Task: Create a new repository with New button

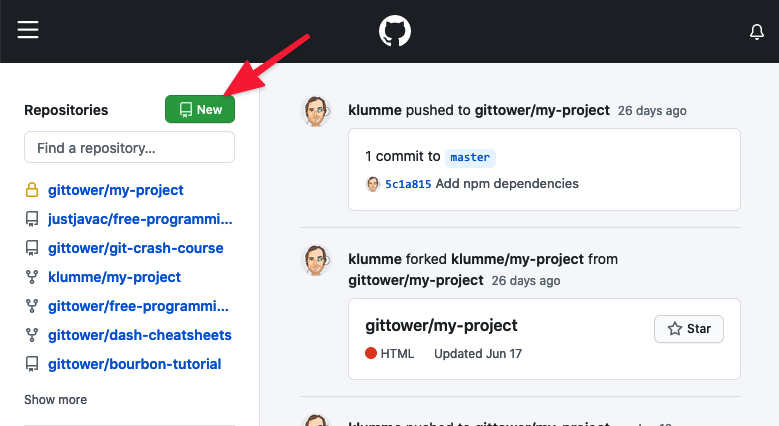Action: point(200,110)
